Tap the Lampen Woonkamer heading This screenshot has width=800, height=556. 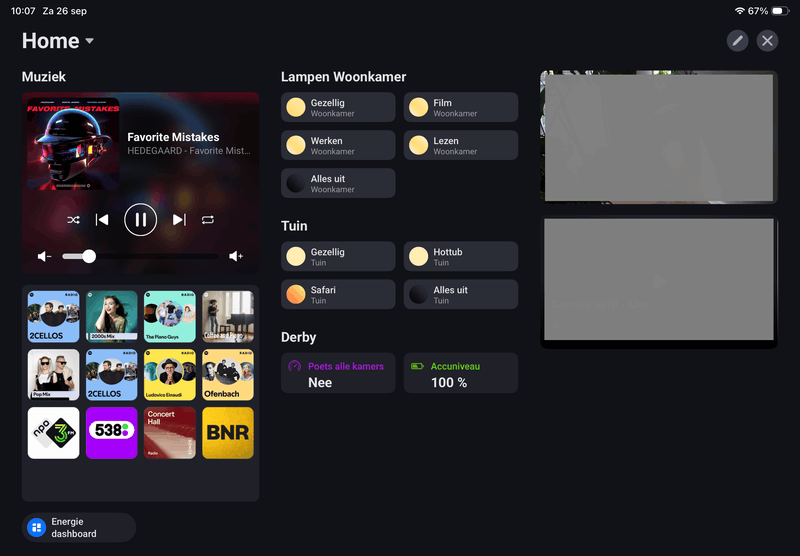point(343,77)
